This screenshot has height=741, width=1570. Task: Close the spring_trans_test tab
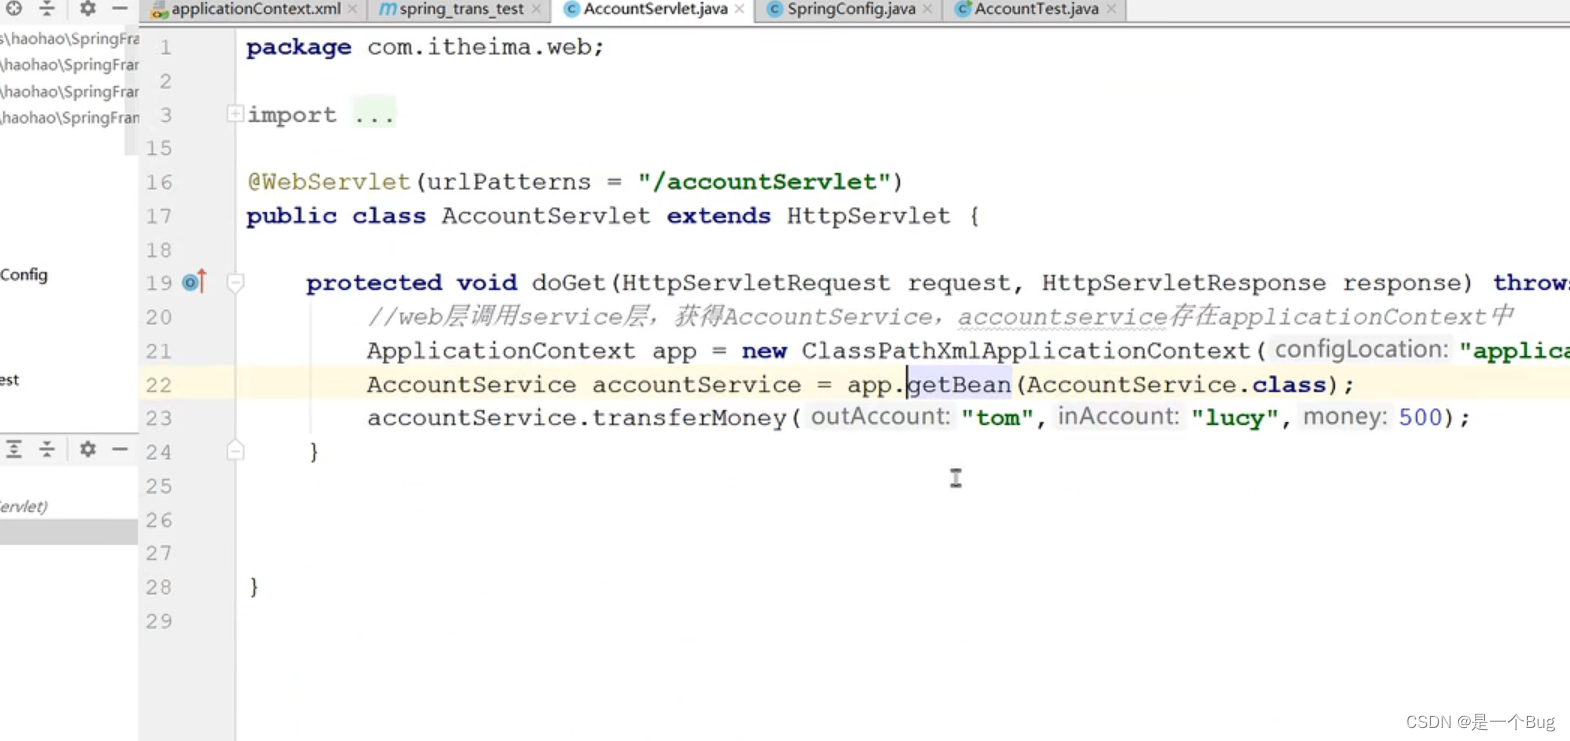536,9
